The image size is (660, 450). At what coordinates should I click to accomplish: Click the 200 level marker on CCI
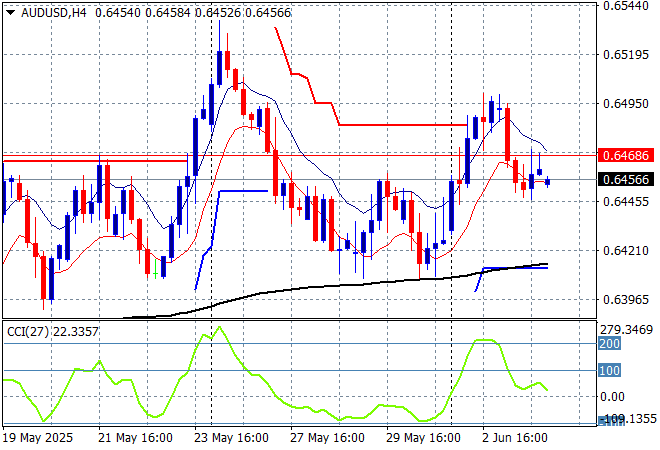pyautogui.click(x=610, y=343)
